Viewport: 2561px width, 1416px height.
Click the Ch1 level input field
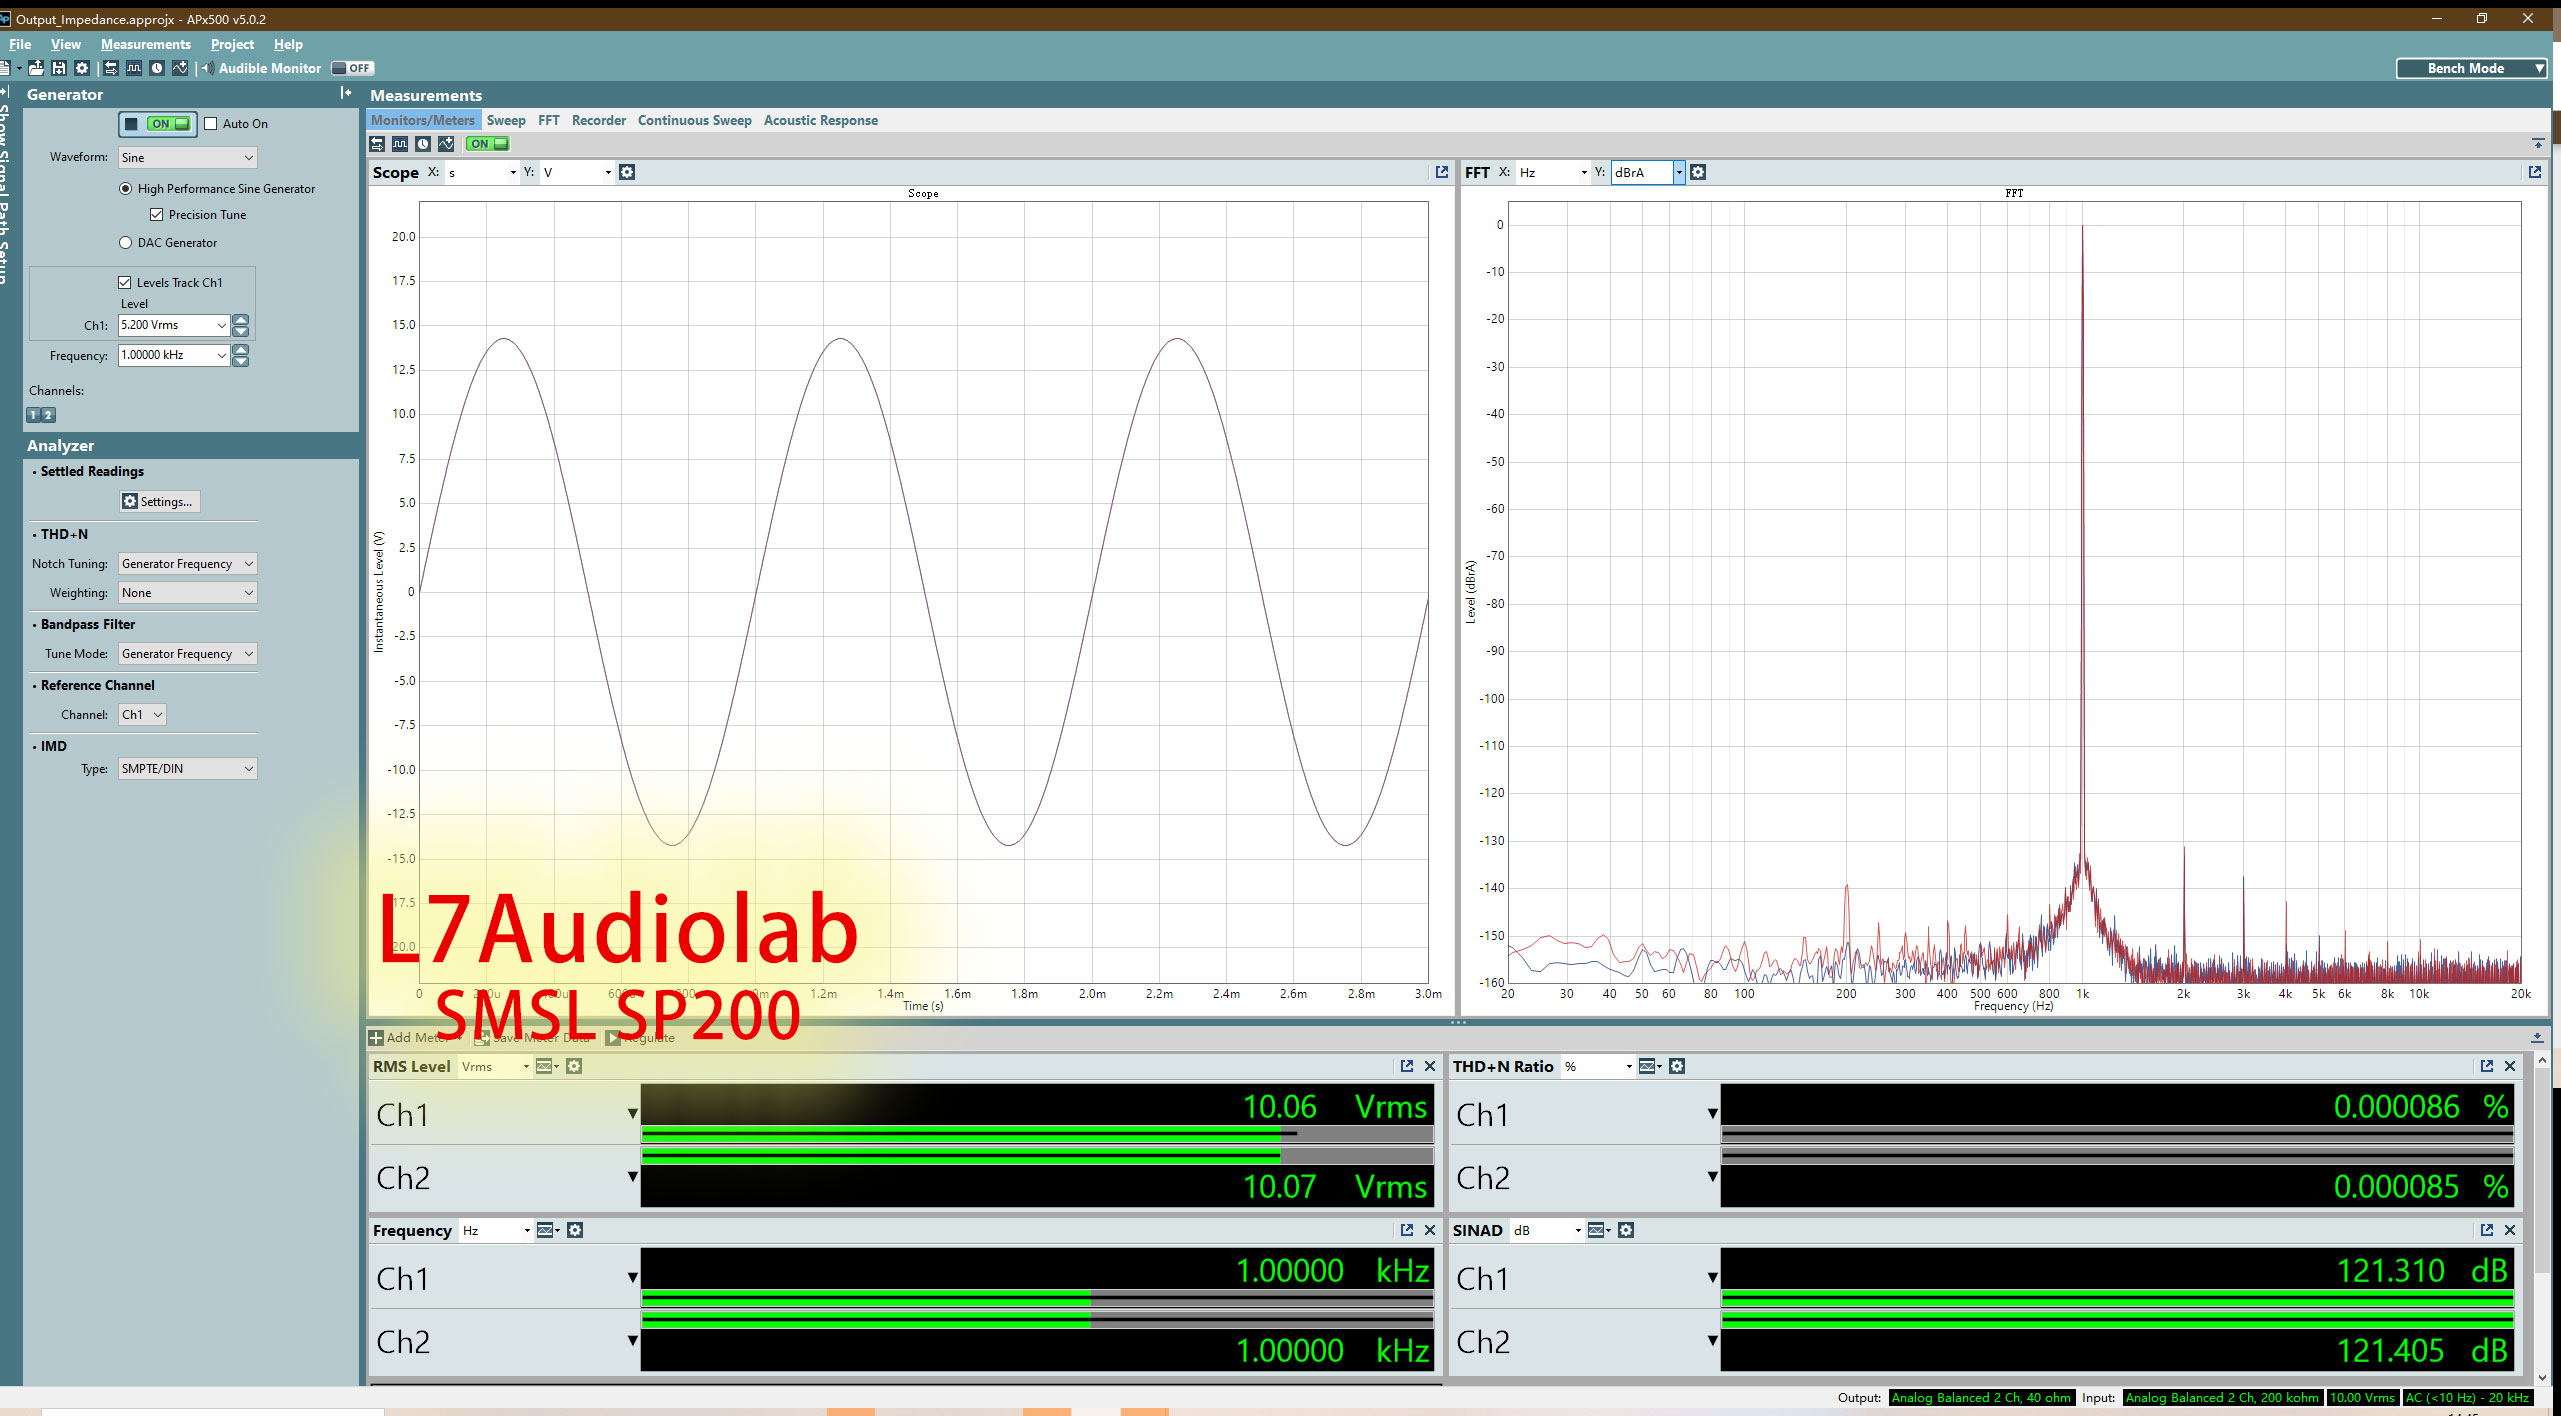[174, 325]
